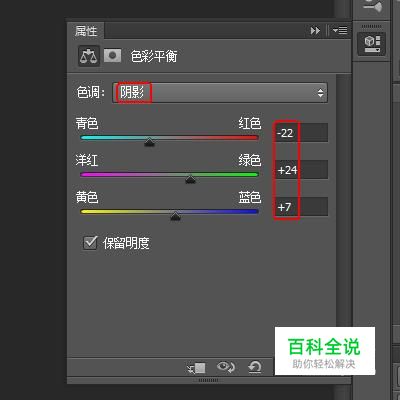Toggle the 保留明度 checkbox
Image resolution: width=400 pixels, height=400 pixels.
click(90, 243)
